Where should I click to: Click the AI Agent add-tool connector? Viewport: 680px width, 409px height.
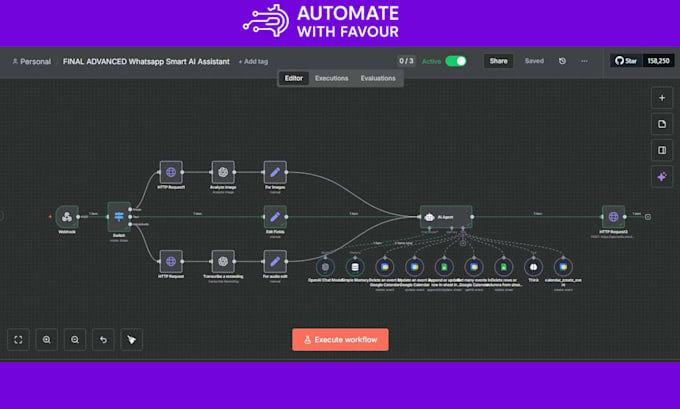(x=463, y=243)
